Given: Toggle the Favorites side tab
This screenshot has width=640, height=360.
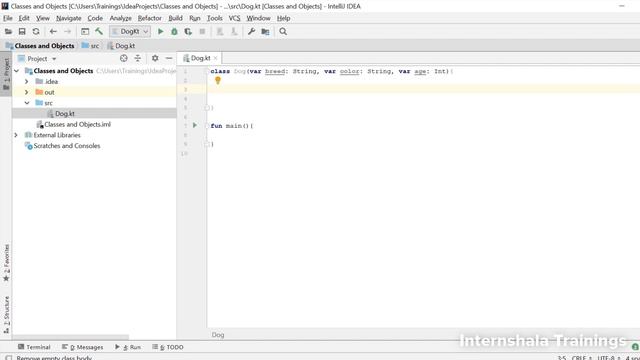Looking at the screenshot, I should click(x=6, y=263).
